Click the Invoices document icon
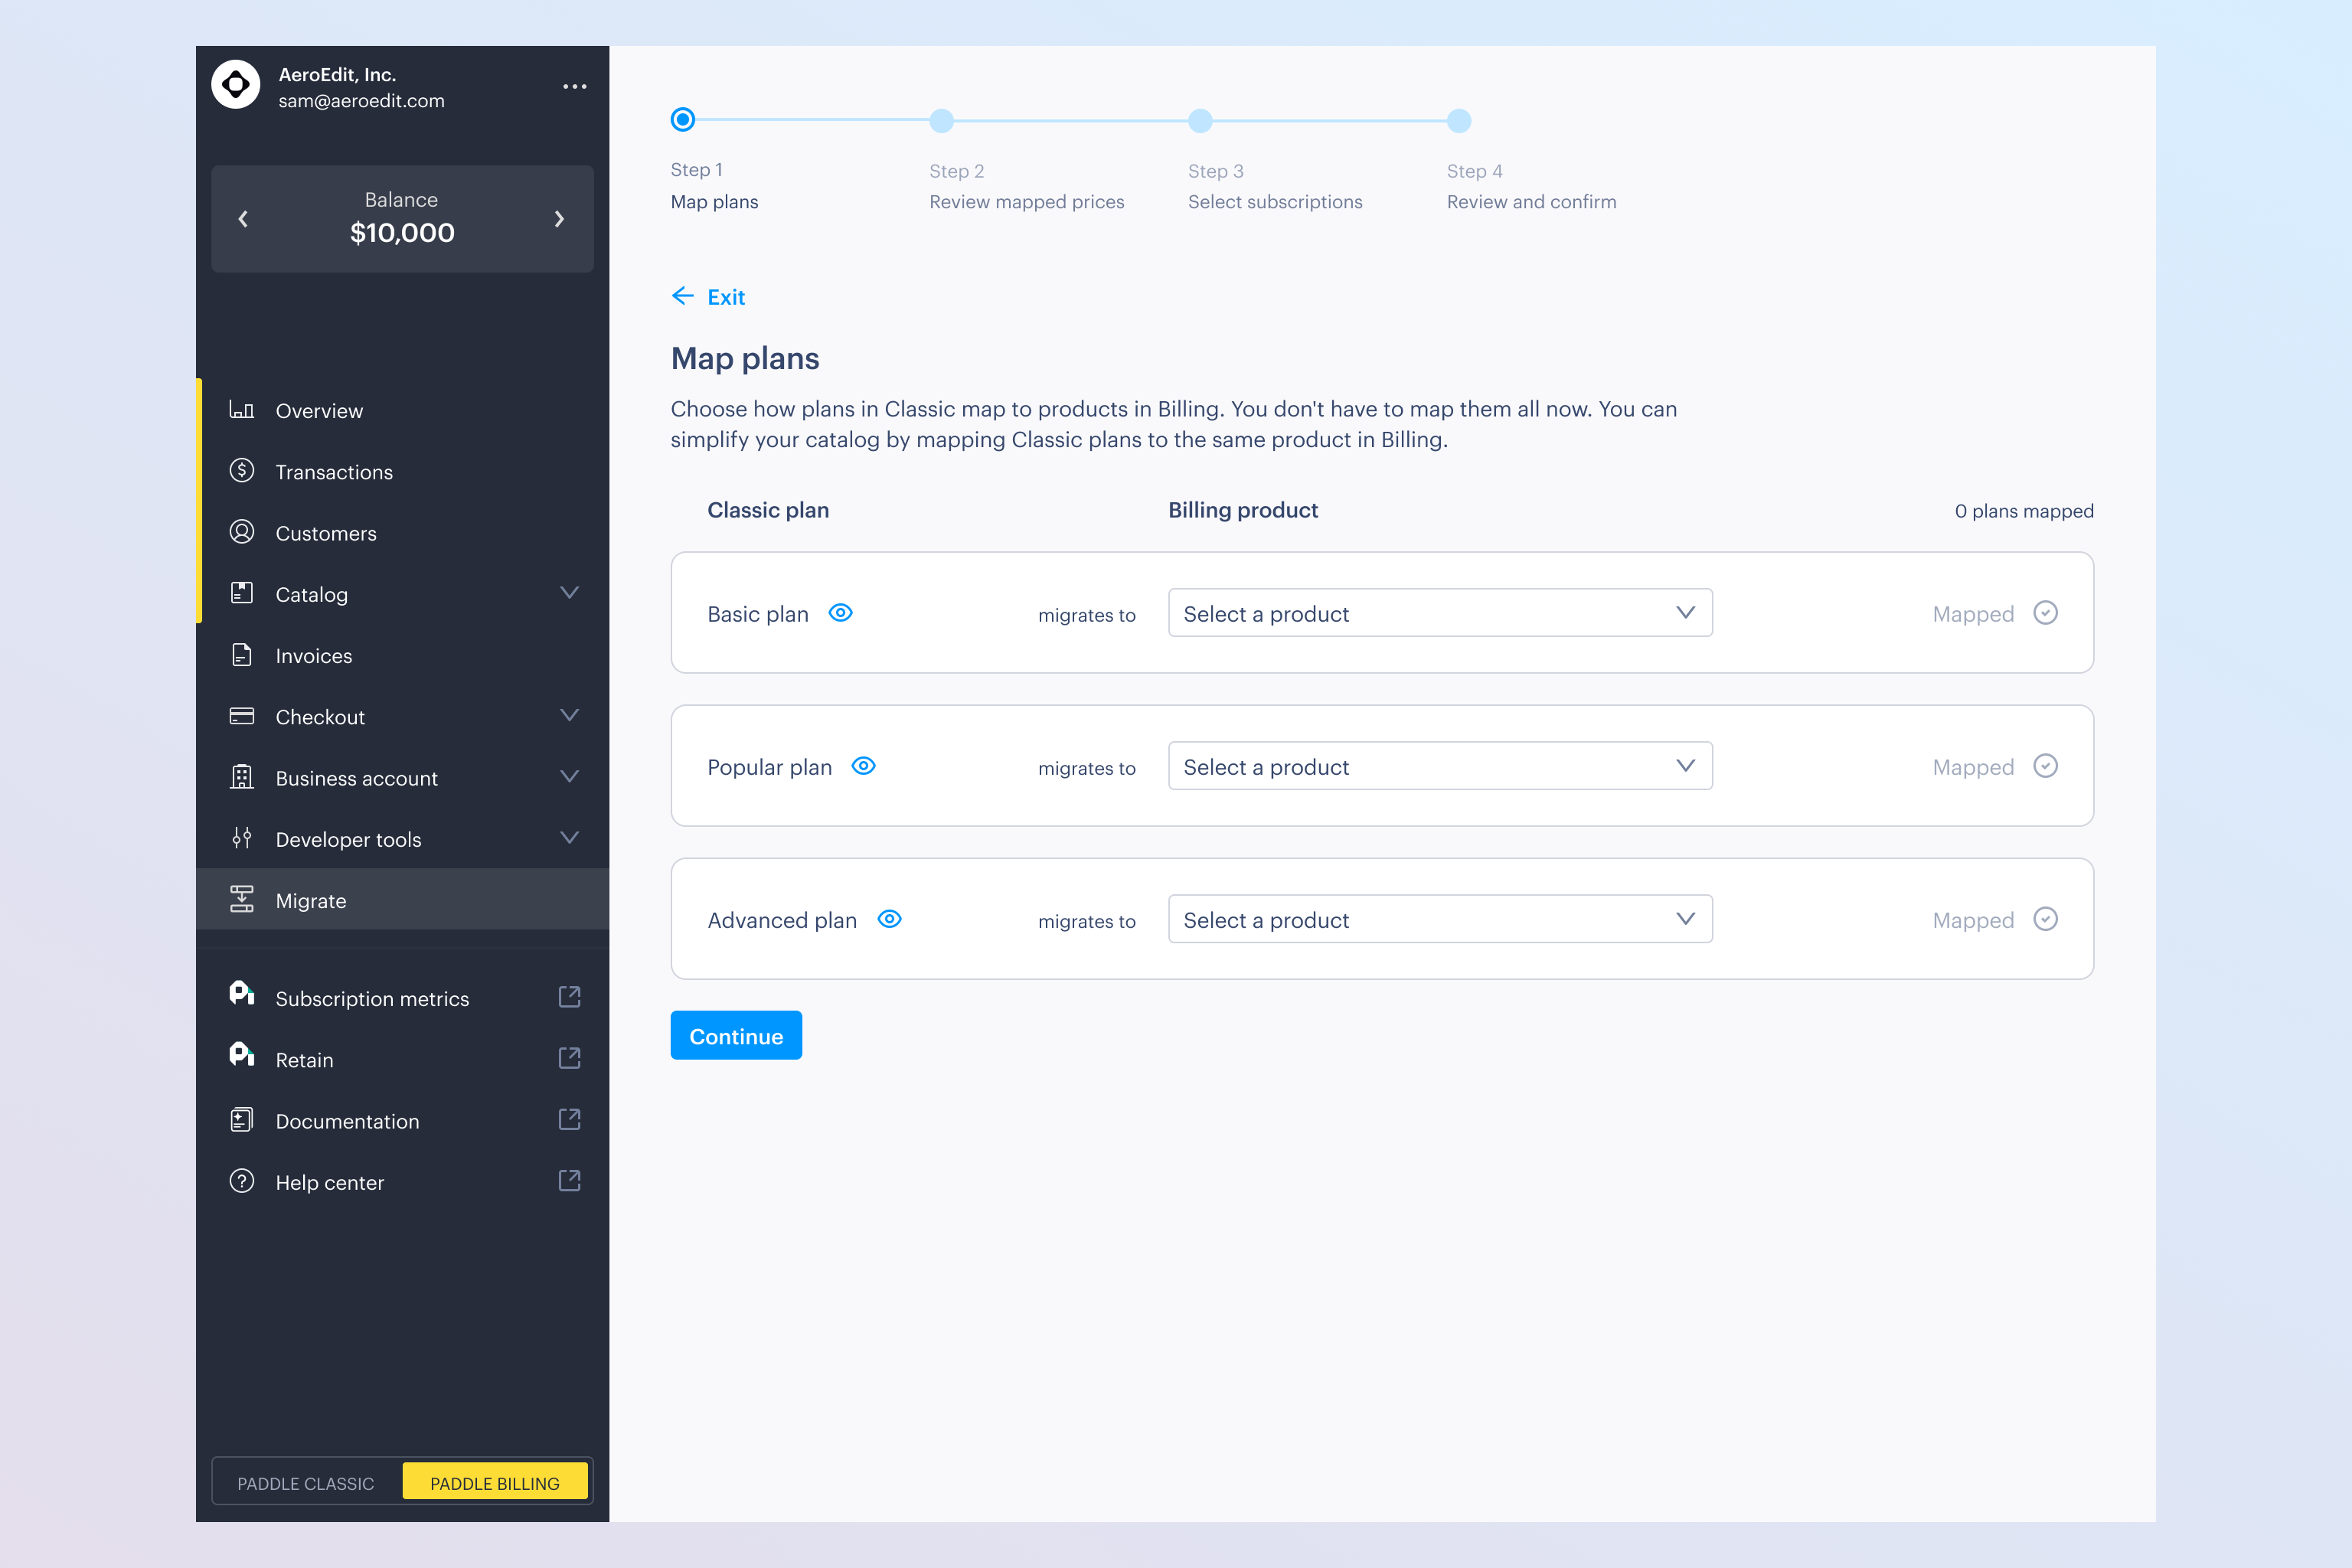 [241, 655]
